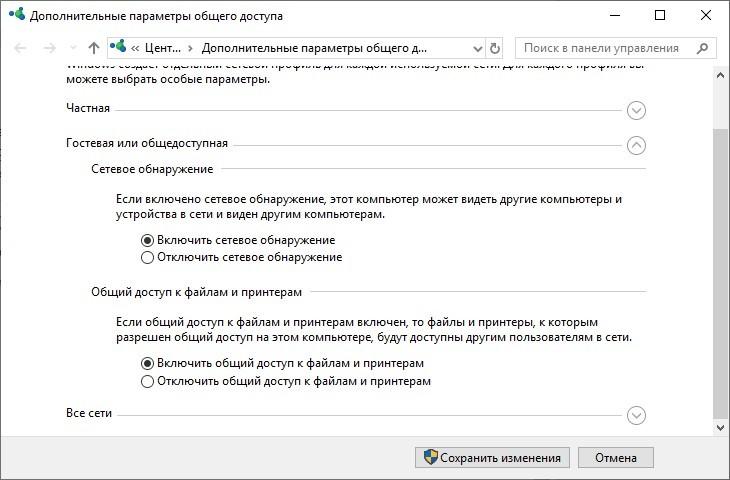The height and width of the screenshot is (480, 730).
Task: Select "Включить общий доступ к файлам и принтерам"
Action: [x=147, y=363]
